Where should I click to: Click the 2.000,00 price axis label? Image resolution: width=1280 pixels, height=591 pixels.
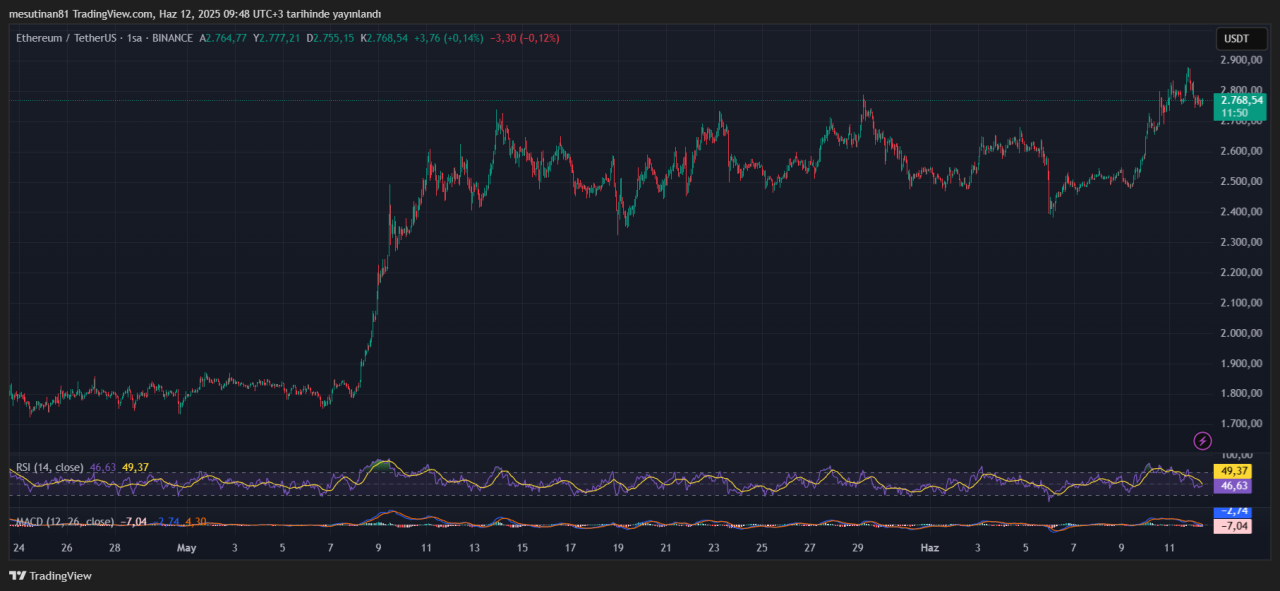coord(1242,333)
